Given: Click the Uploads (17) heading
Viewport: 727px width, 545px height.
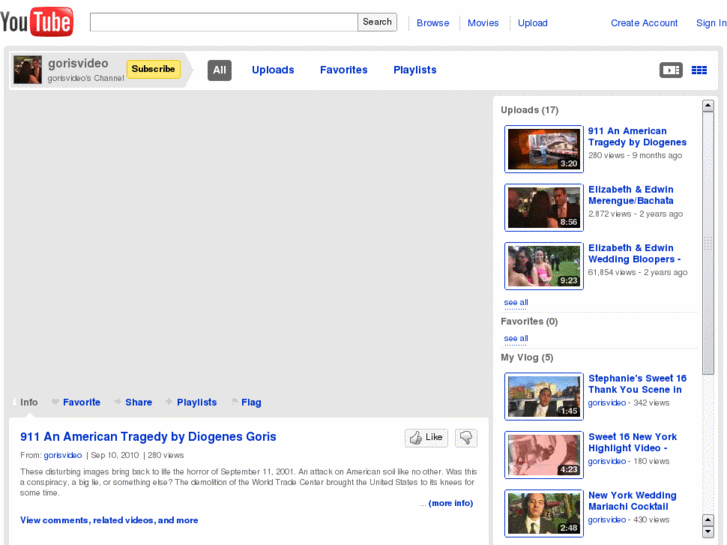Looking at the screenshot, I should [x=529, y=110].
